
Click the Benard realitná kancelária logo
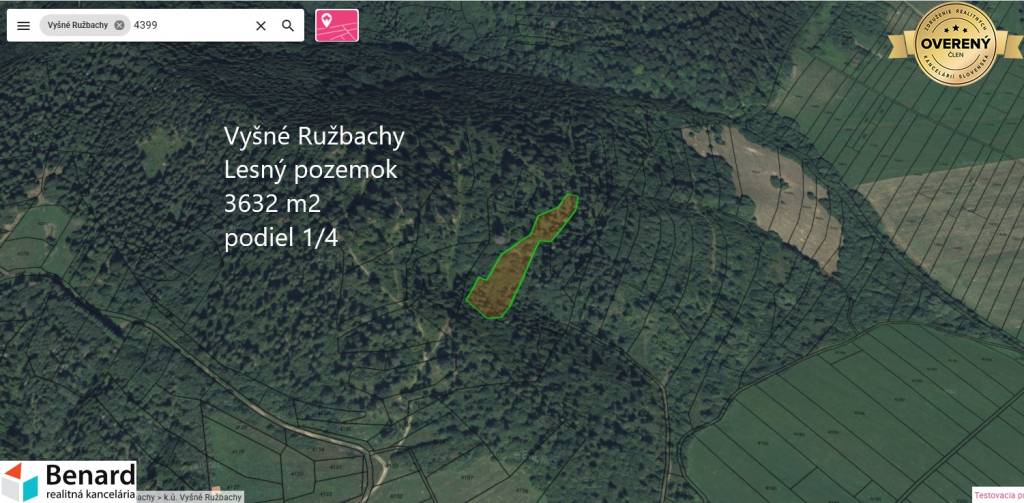(x=68, y=482)
